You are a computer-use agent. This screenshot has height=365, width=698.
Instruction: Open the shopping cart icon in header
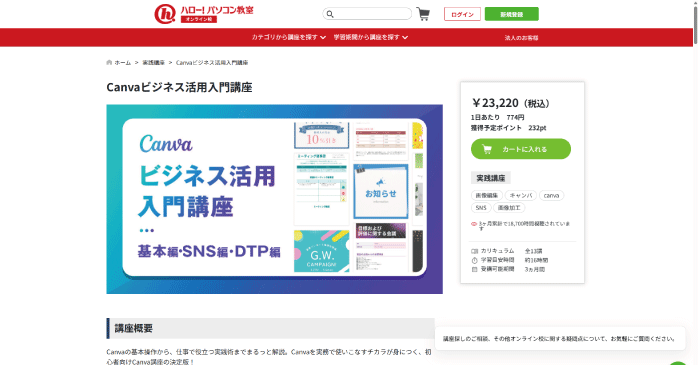pyautogui.click(x=423, y=14)
